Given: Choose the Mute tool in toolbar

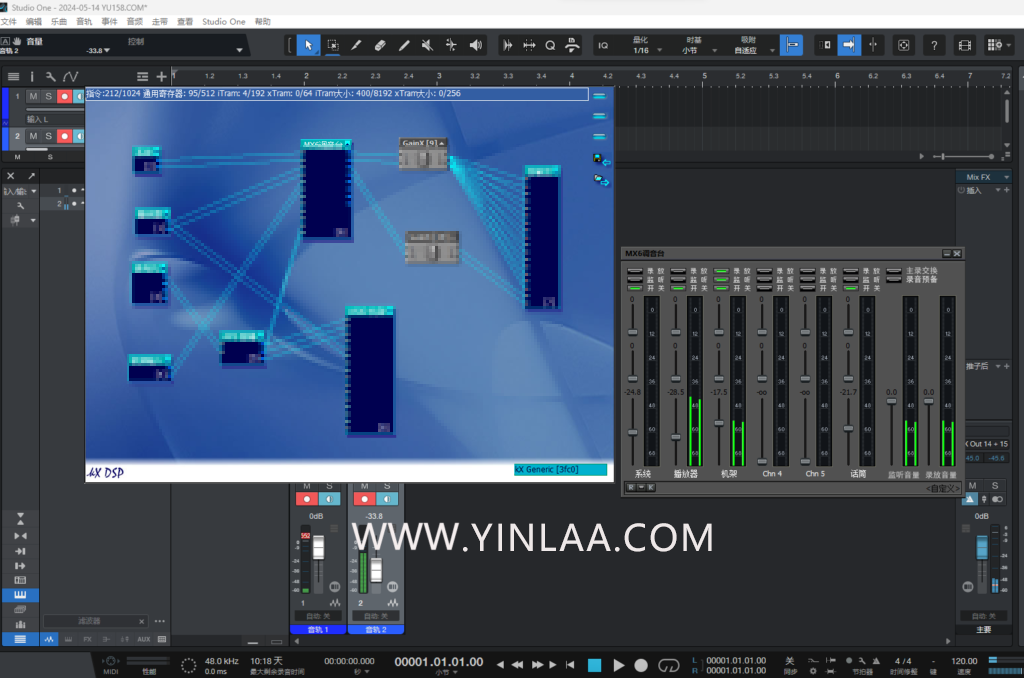Looking at the screenshot, I should [x=428, y=45].
